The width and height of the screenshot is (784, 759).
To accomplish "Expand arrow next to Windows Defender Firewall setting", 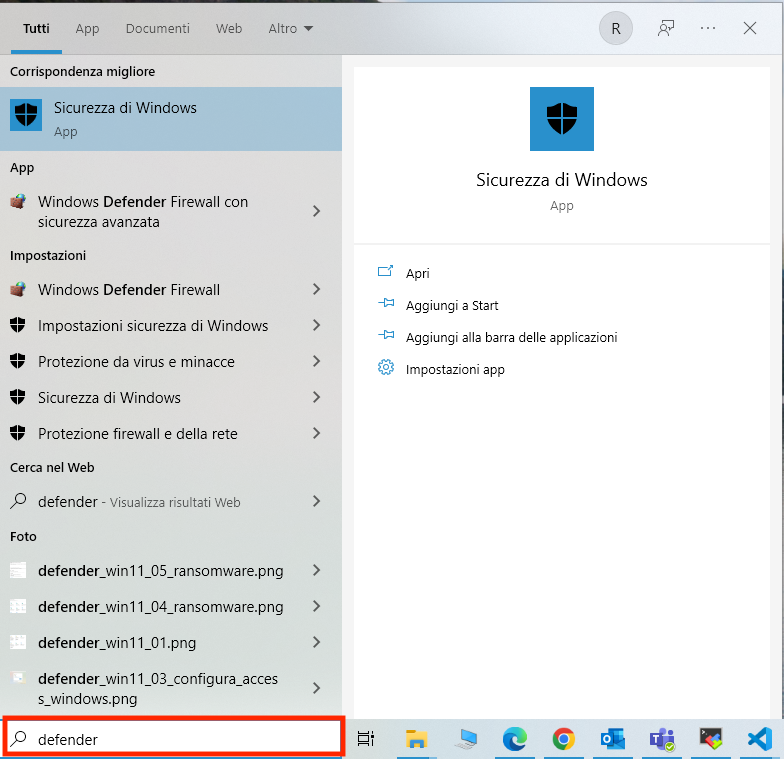I will (x=316, y=290).
